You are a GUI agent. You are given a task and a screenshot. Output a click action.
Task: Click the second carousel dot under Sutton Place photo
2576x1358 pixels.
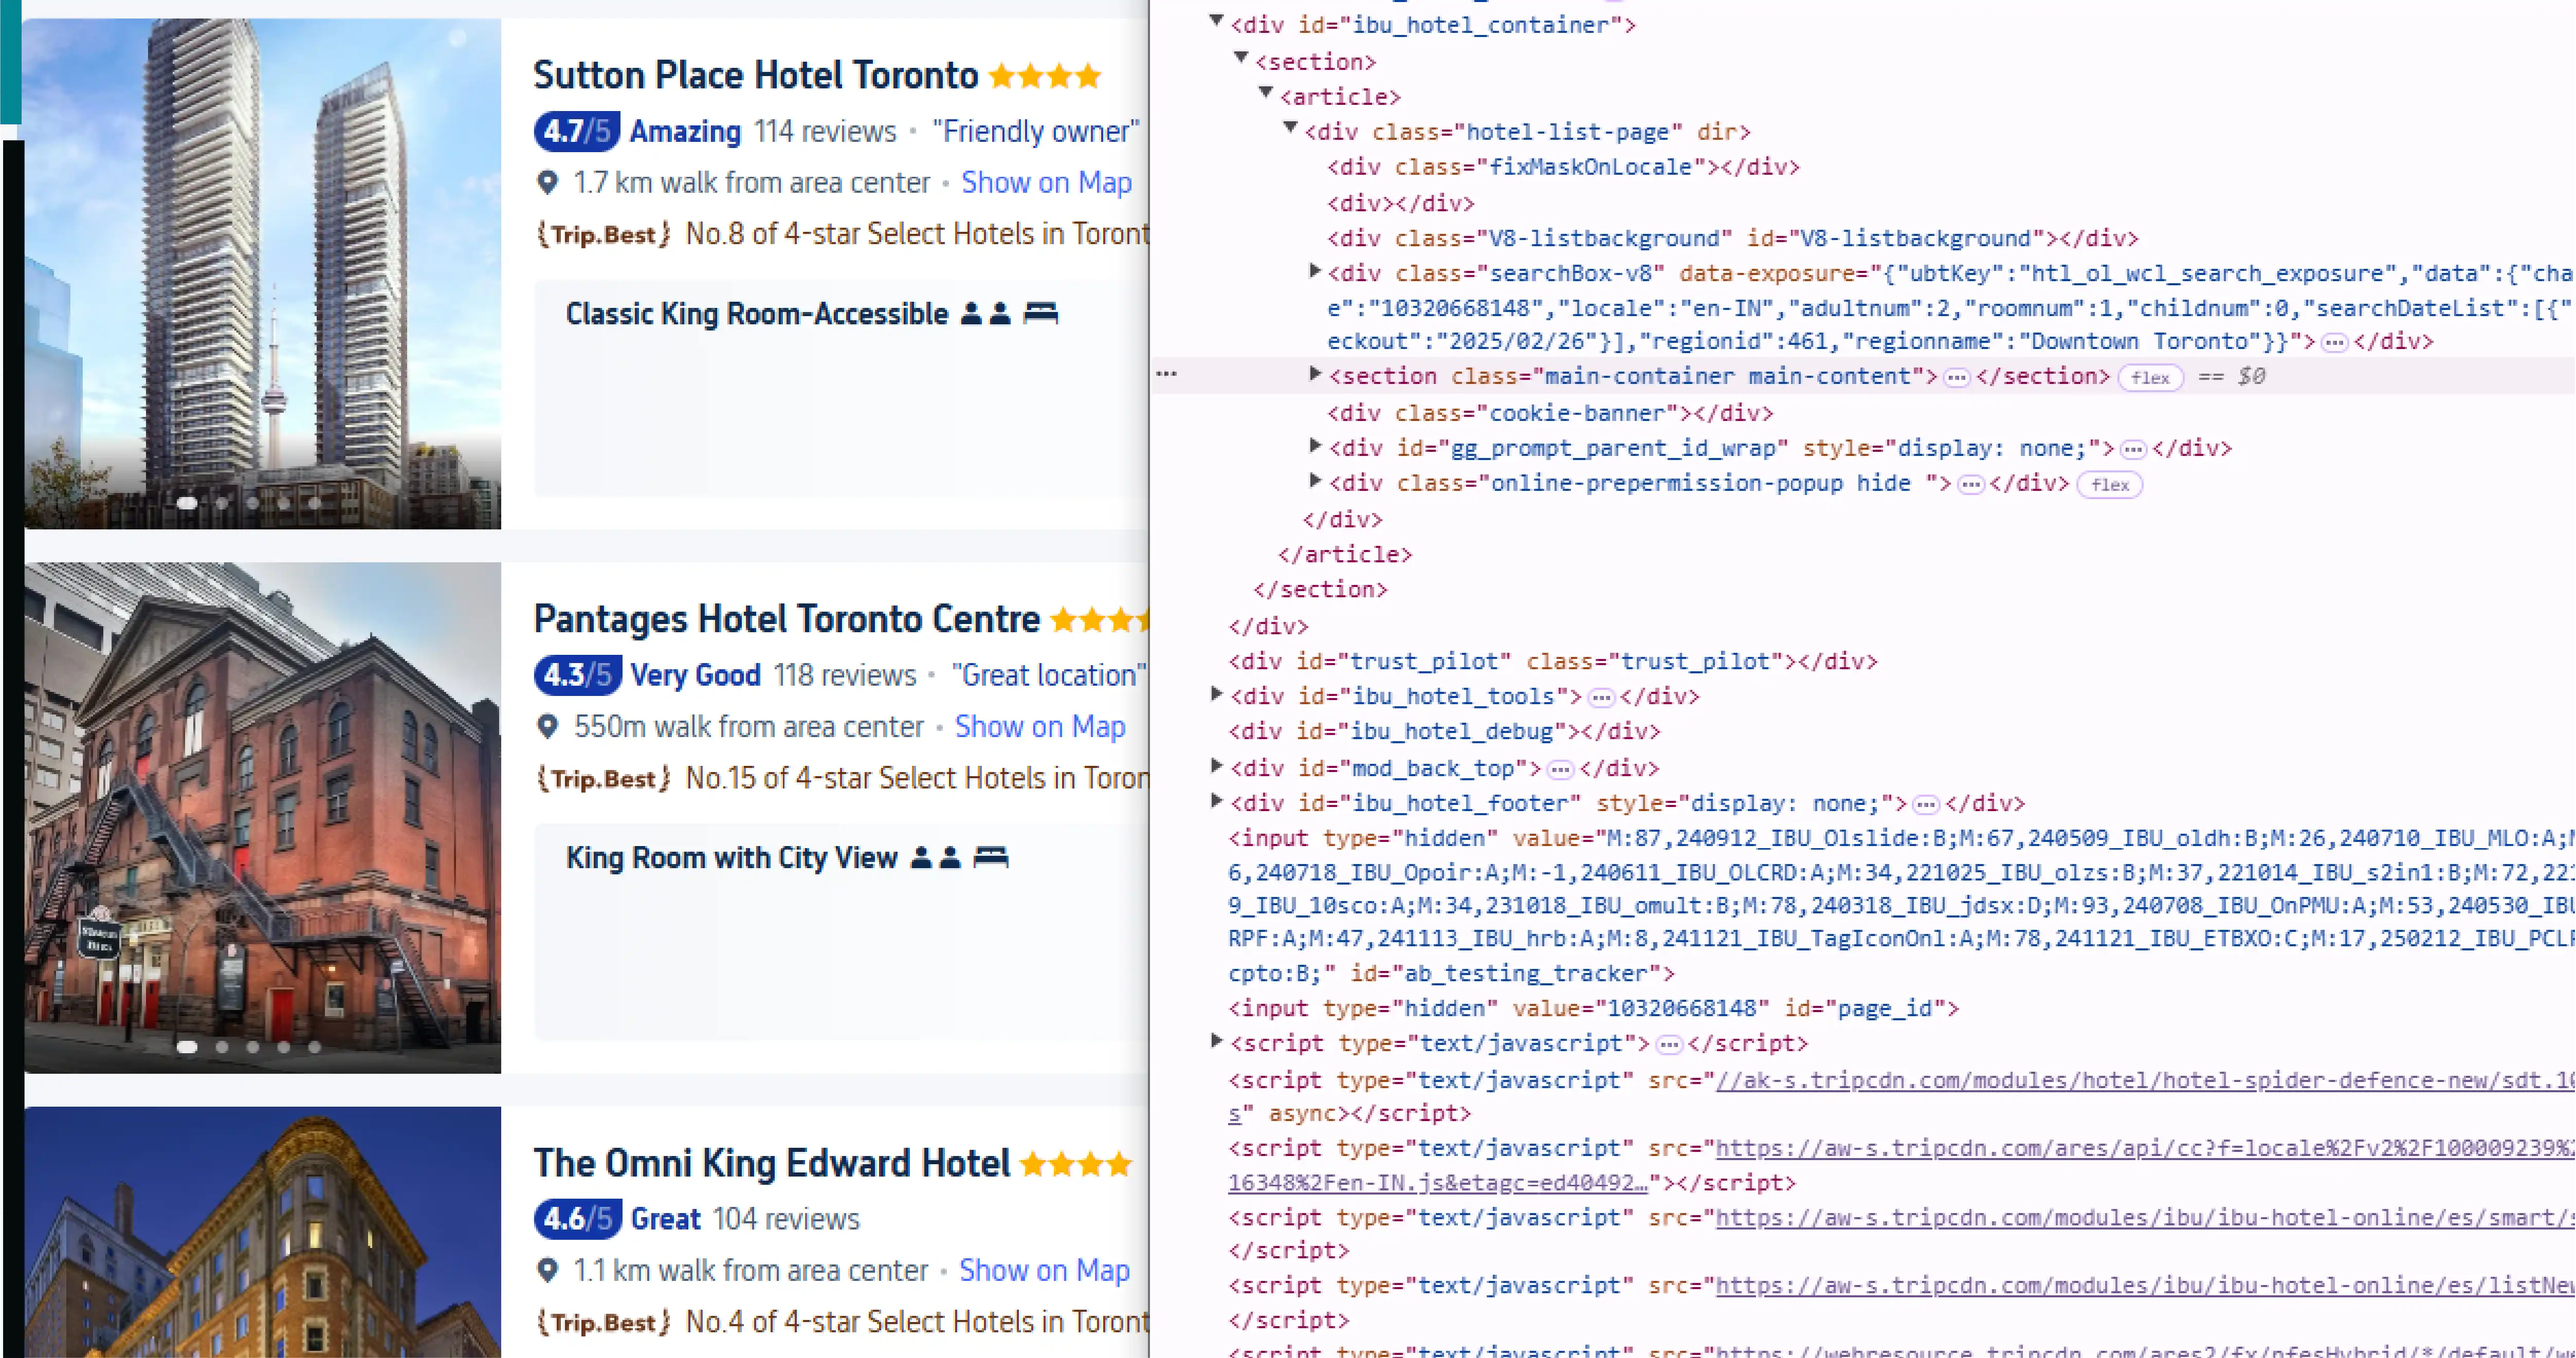tap(223, 503)
